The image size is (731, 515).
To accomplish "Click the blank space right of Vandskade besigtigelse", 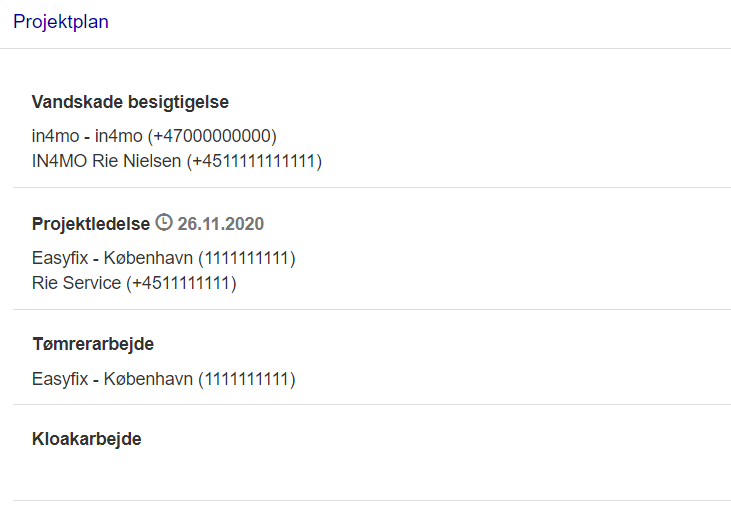I will [x=480, y=102].
